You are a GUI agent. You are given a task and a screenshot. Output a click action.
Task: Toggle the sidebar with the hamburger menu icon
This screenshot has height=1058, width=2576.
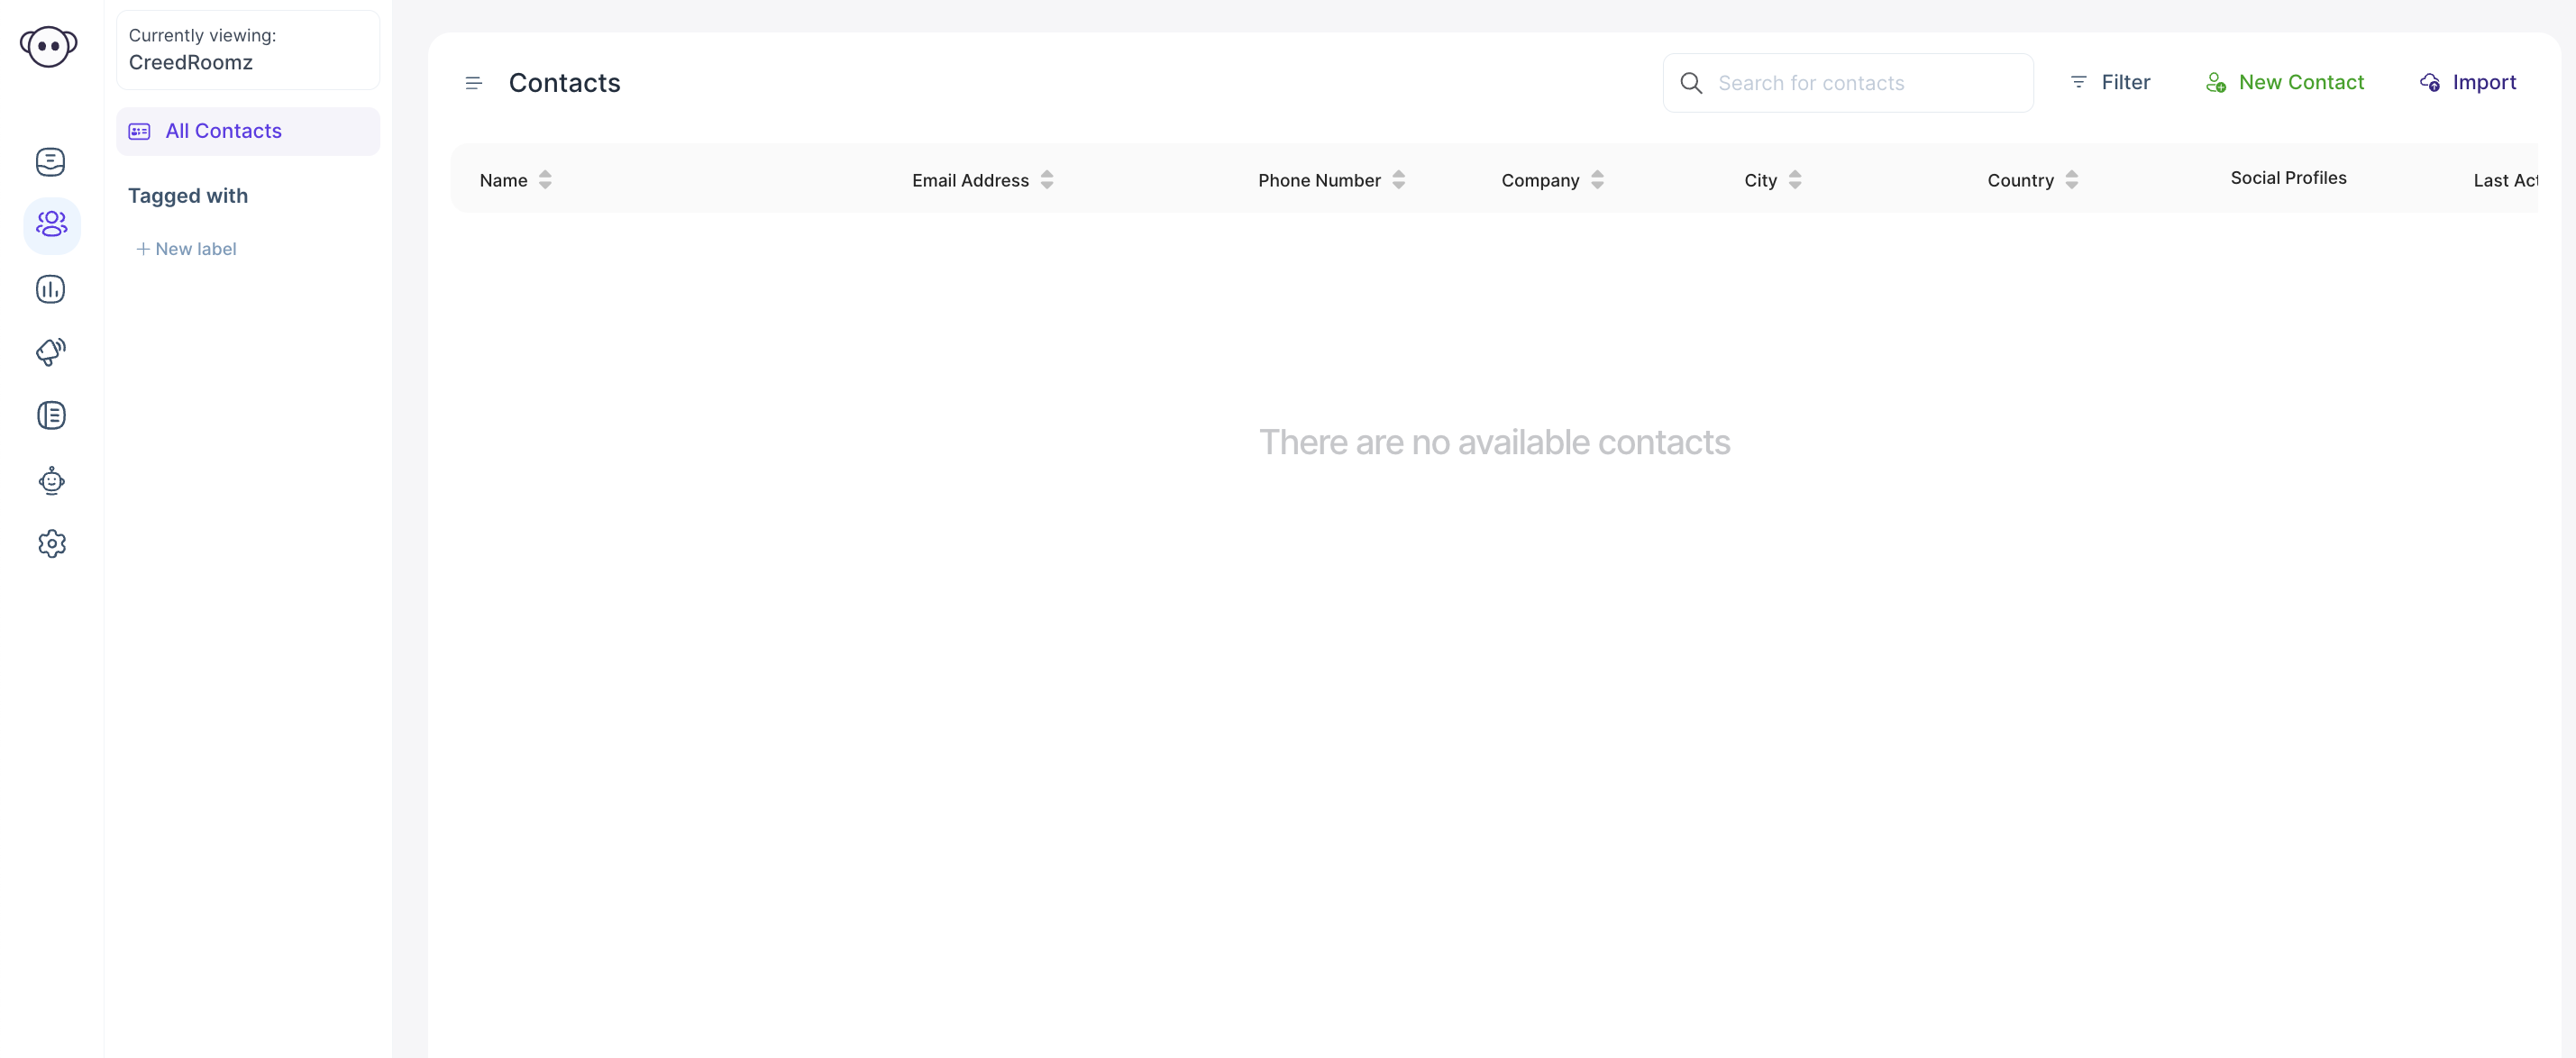coord(473,83)
